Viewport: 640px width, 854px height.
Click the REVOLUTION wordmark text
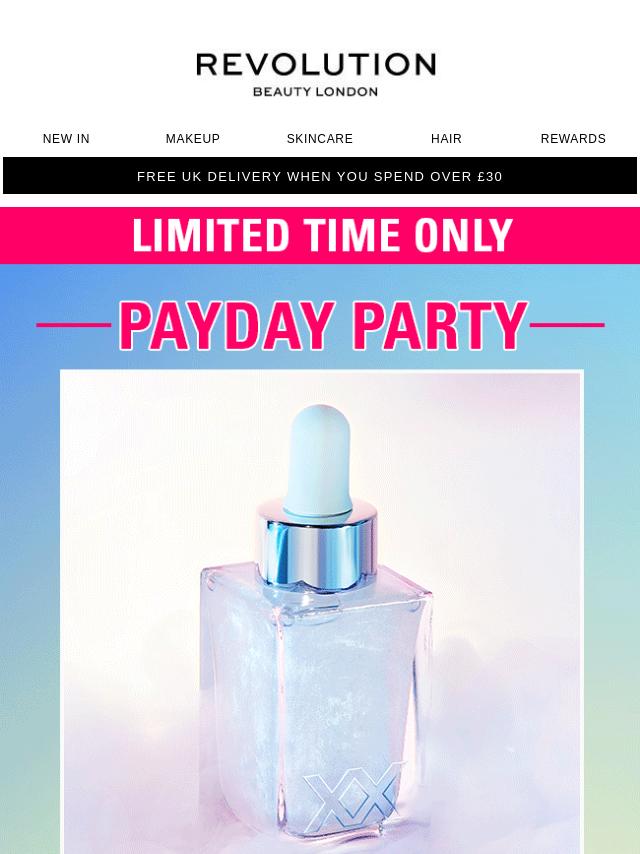(x=316, y=64)
